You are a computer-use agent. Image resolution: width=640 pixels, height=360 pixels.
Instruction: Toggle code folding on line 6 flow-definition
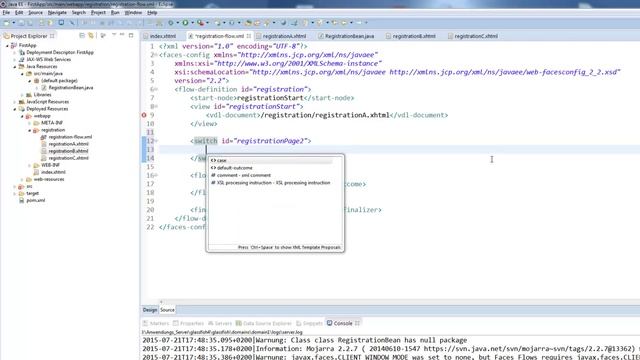(156, 89)
